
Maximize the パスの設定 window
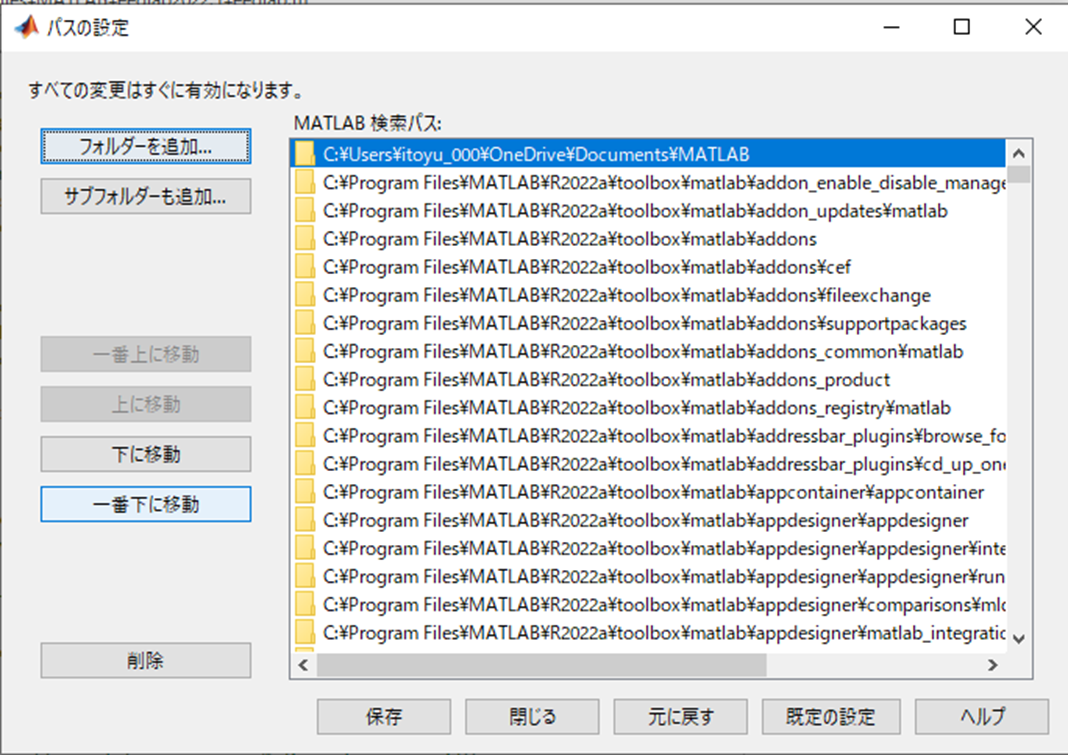tap(962, 27)
